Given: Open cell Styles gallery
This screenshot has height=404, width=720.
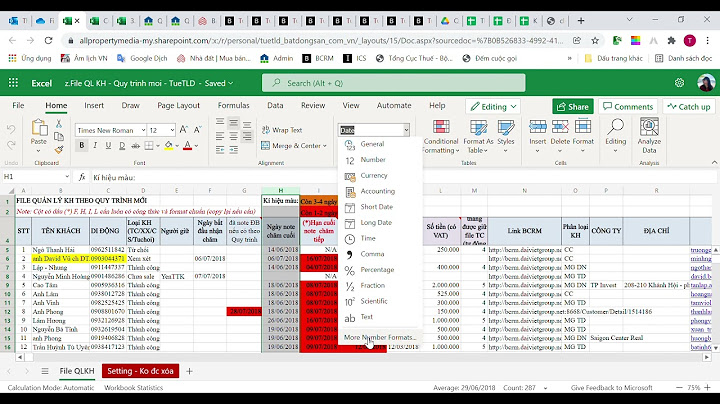Looking at the screenshot, I should (x=506, y=136).
